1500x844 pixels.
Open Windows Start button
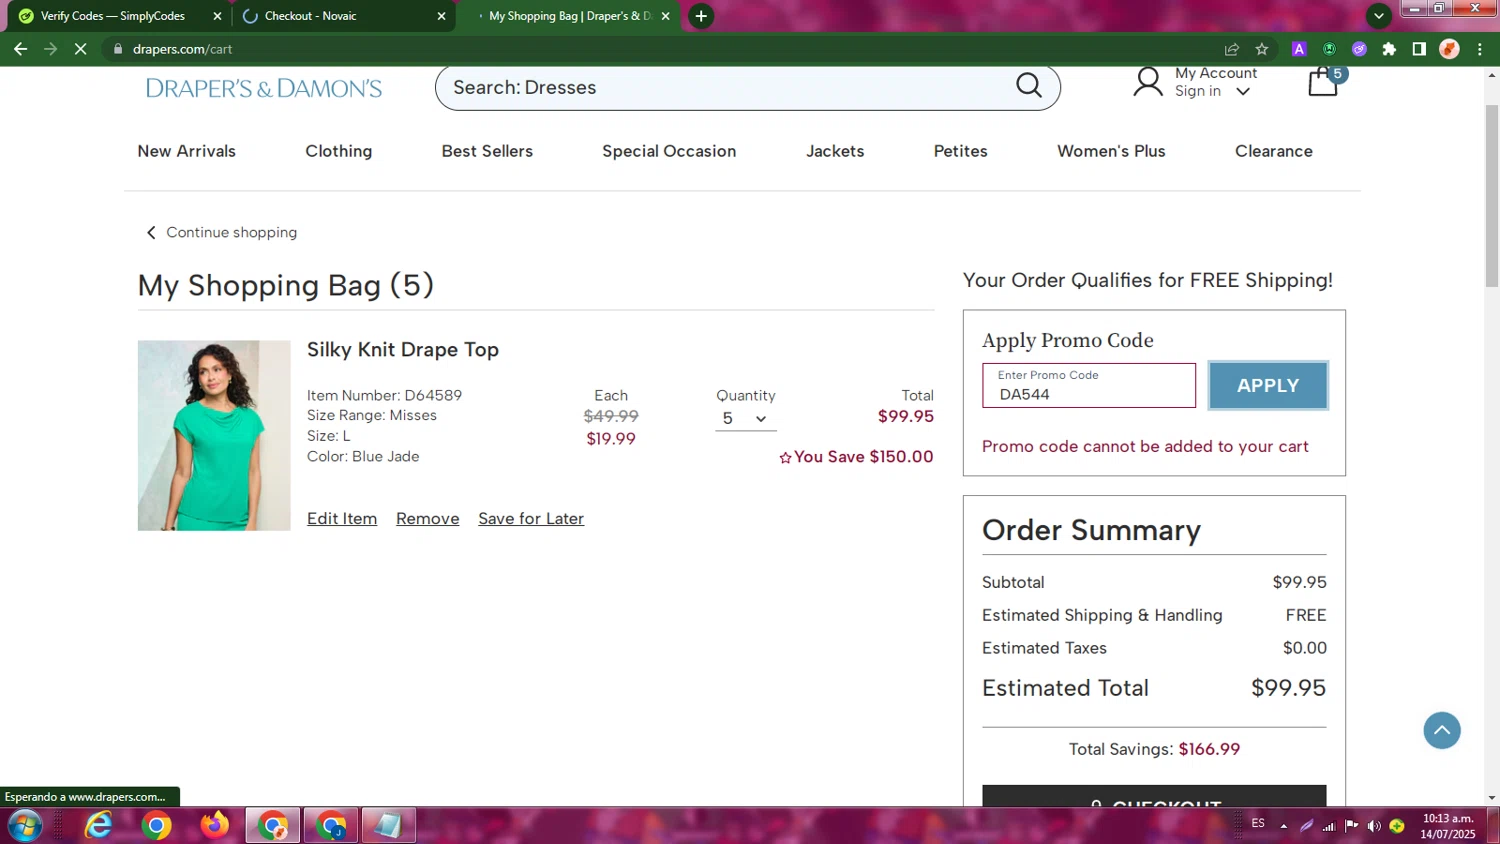[24, 826]
